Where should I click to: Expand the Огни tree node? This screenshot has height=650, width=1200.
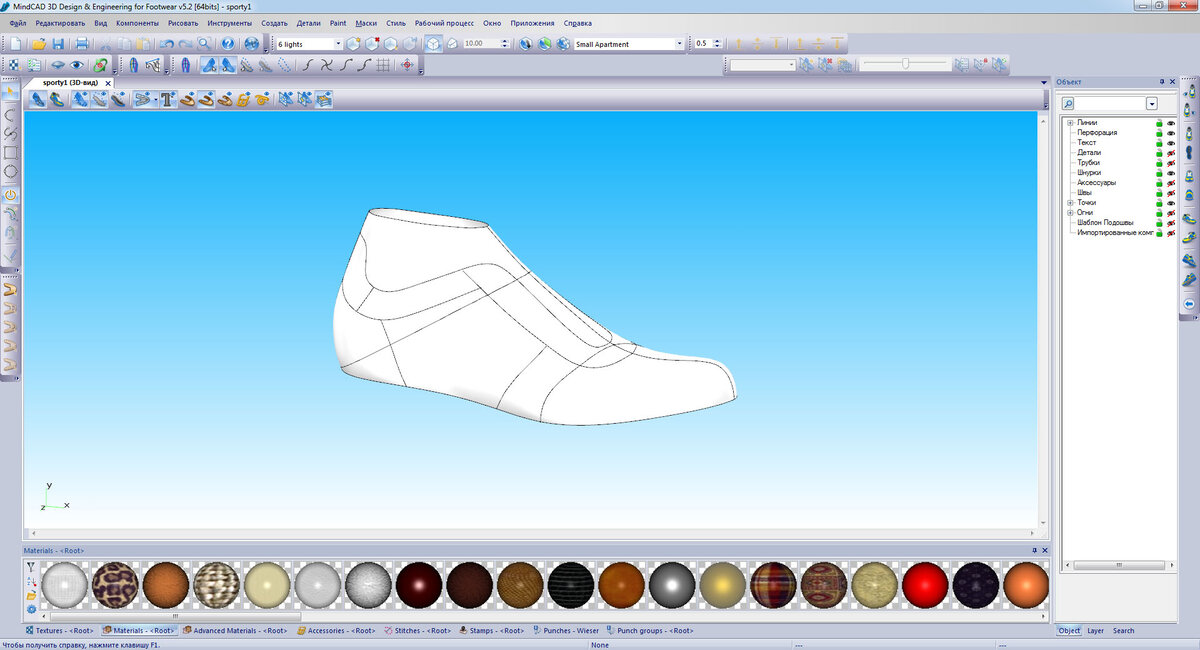pyautogui.click(x=1069, y=213)
